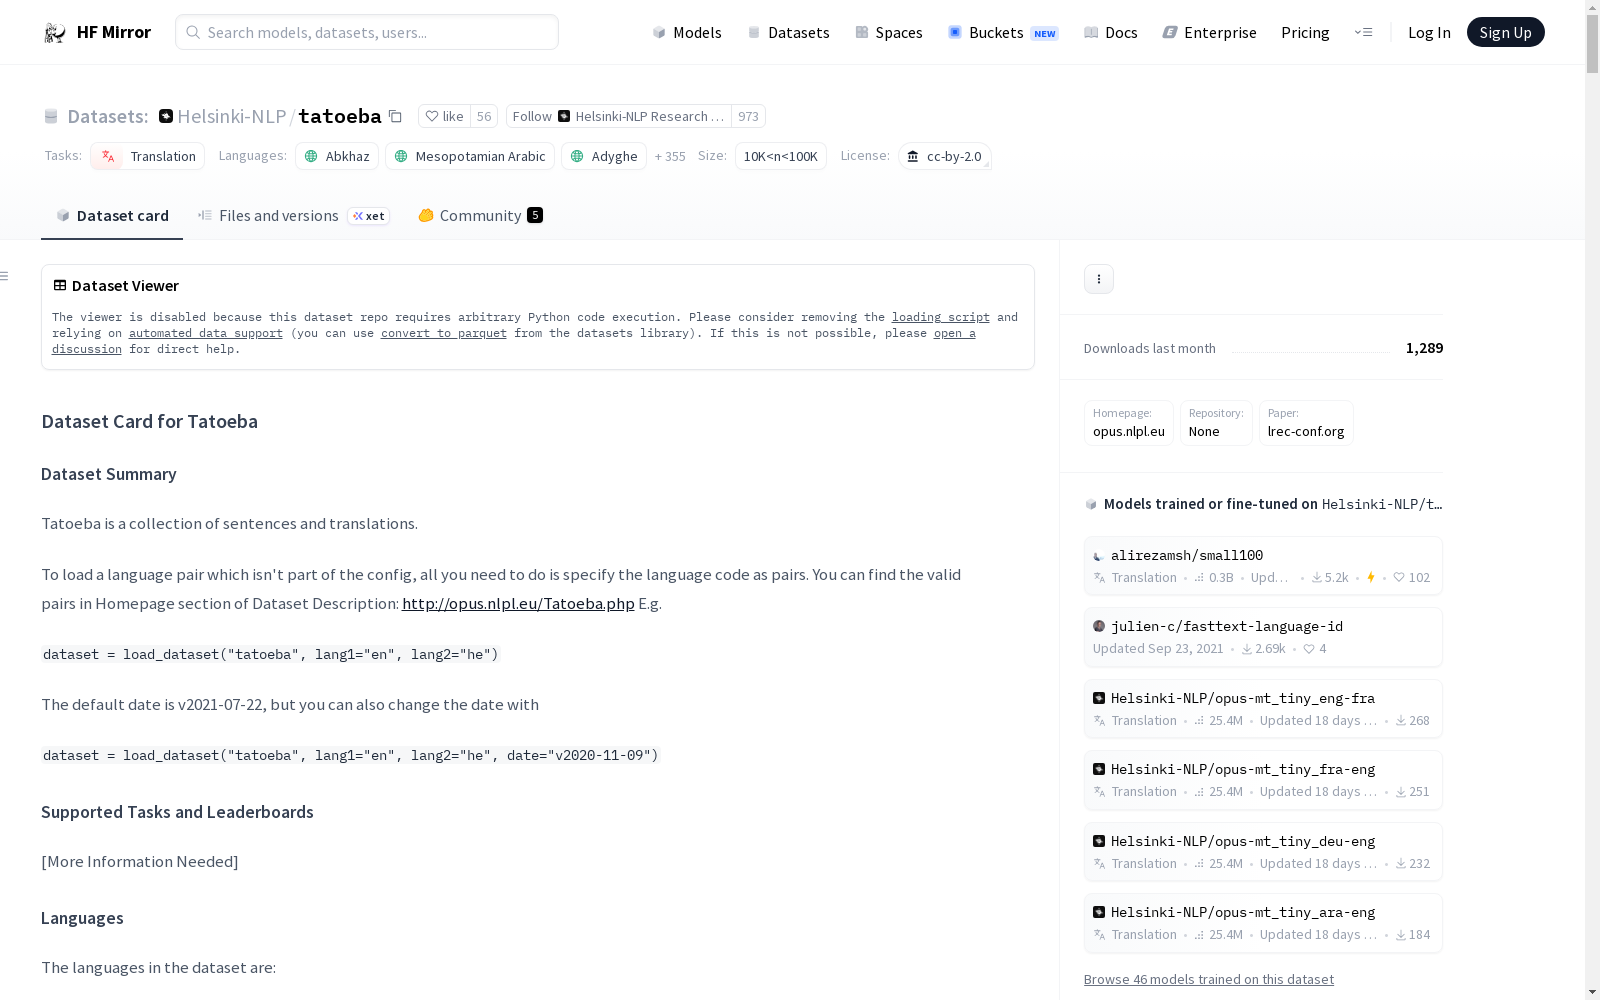Open the three-dot options menu in sidebar
Viewport: 1600px width, 1000px height.
[x=1099, y=279]
